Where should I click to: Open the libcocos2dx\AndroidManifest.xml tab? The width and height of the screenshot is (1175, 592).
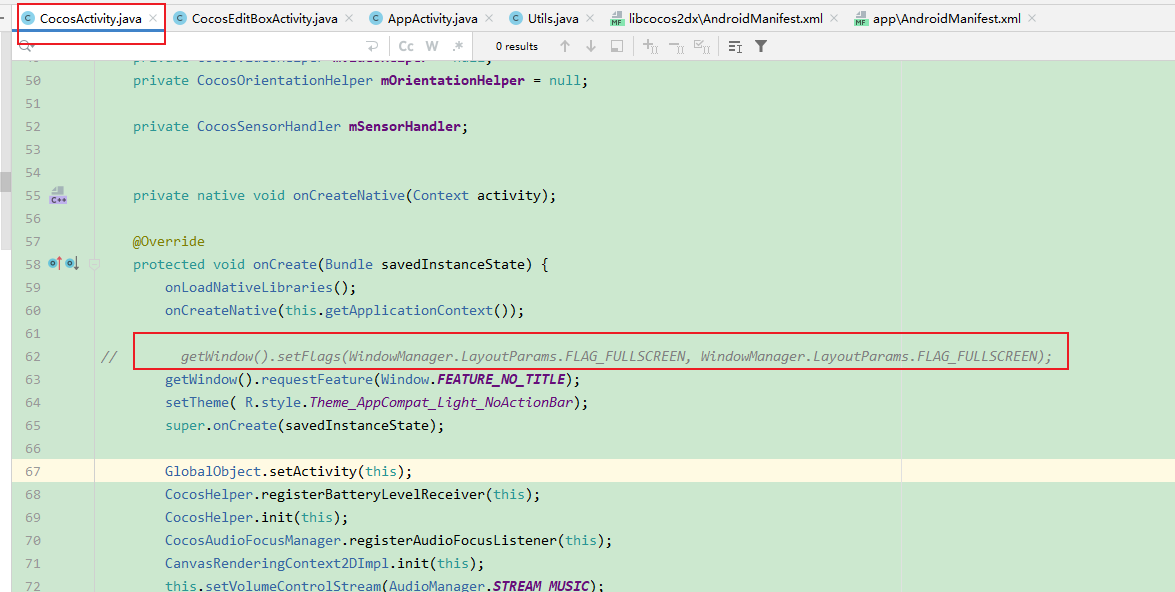726,19
